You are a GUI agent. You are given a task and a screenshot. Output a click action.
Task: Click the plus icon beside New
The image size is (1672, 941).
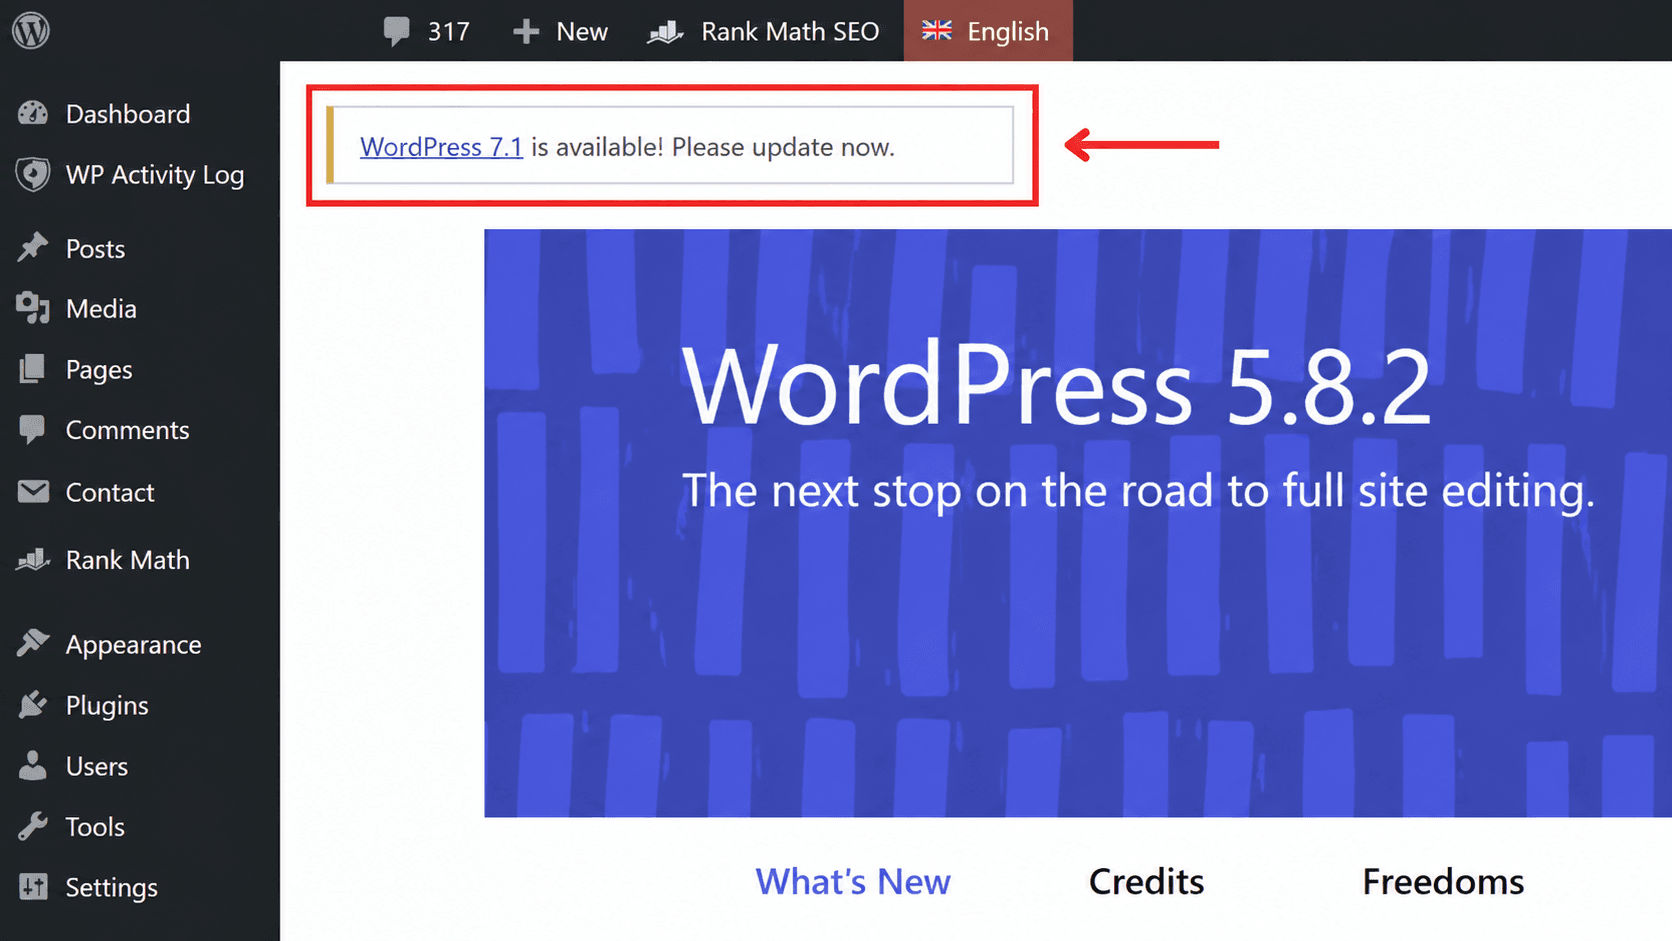pyautogui.click(x=526, y=32)
